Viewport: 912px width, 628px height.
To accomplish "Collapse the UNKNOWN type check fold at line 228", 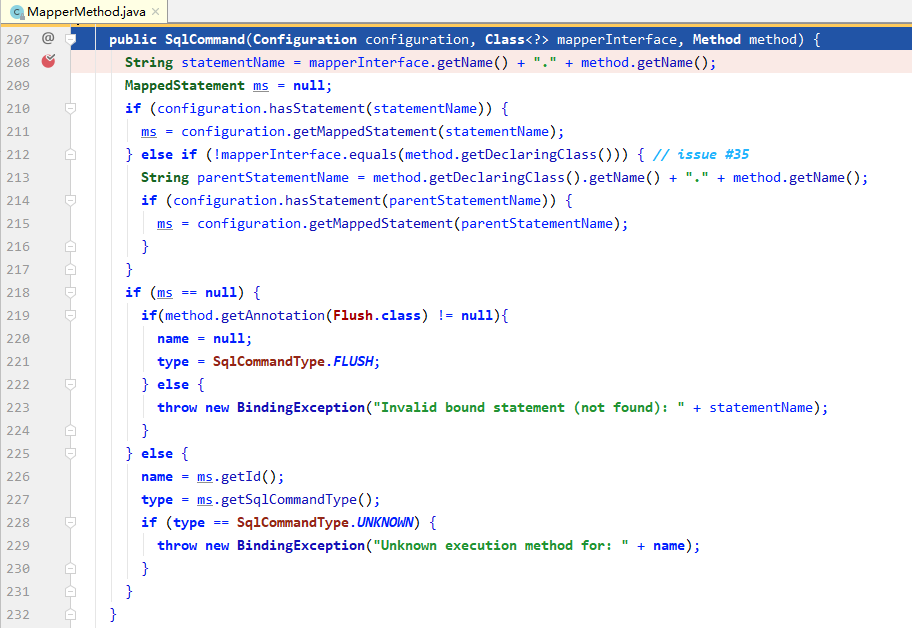I will coord(70,522).
